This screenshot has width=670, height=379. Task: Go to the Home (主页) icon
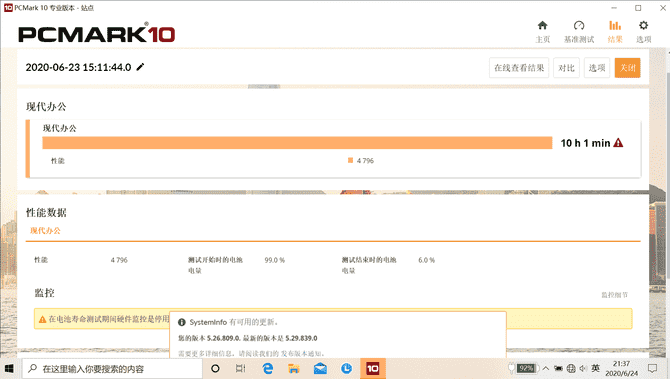click(543, 26)
